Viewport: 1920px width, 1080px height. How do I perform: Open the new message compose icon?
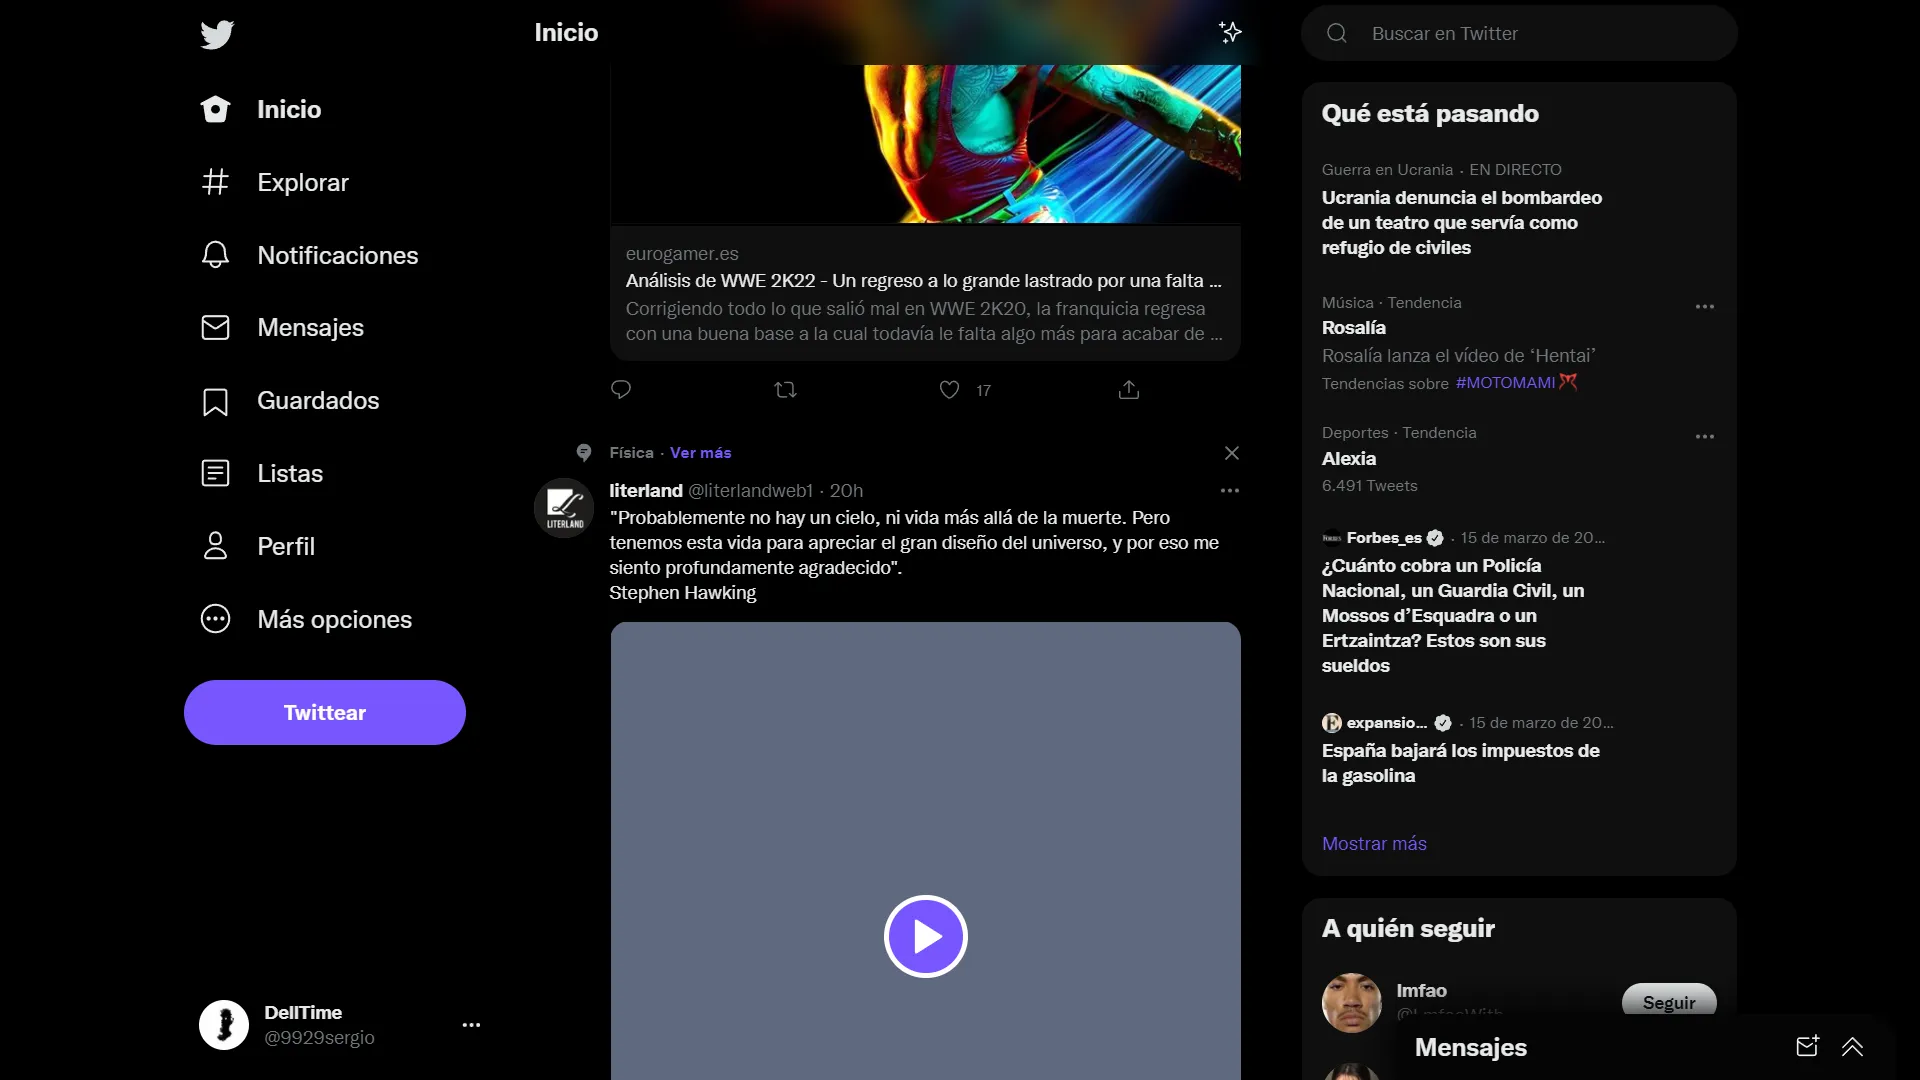1806,1047
